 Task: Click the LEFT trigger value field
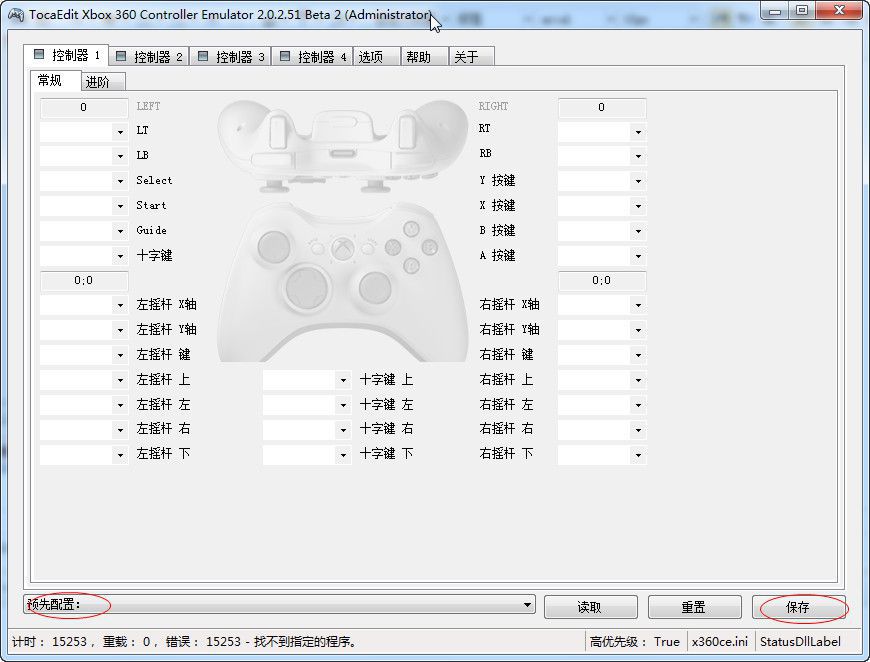pyautogui.click(x=84, y=108)
